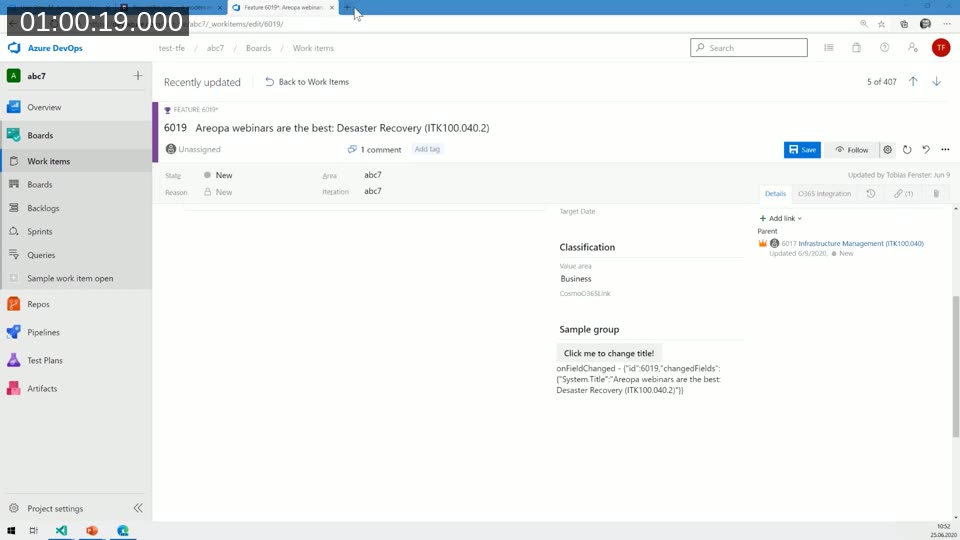Go to previous work item with up arrow
Viewport: 960px width, 540px height.
(913, 81)
